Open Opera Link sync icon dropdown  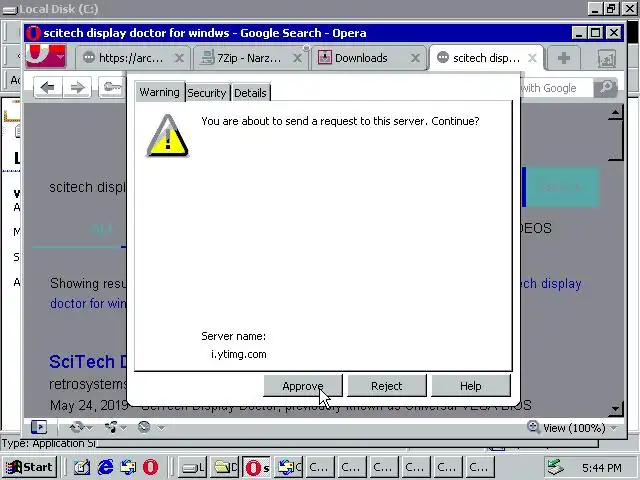point(80,427)
